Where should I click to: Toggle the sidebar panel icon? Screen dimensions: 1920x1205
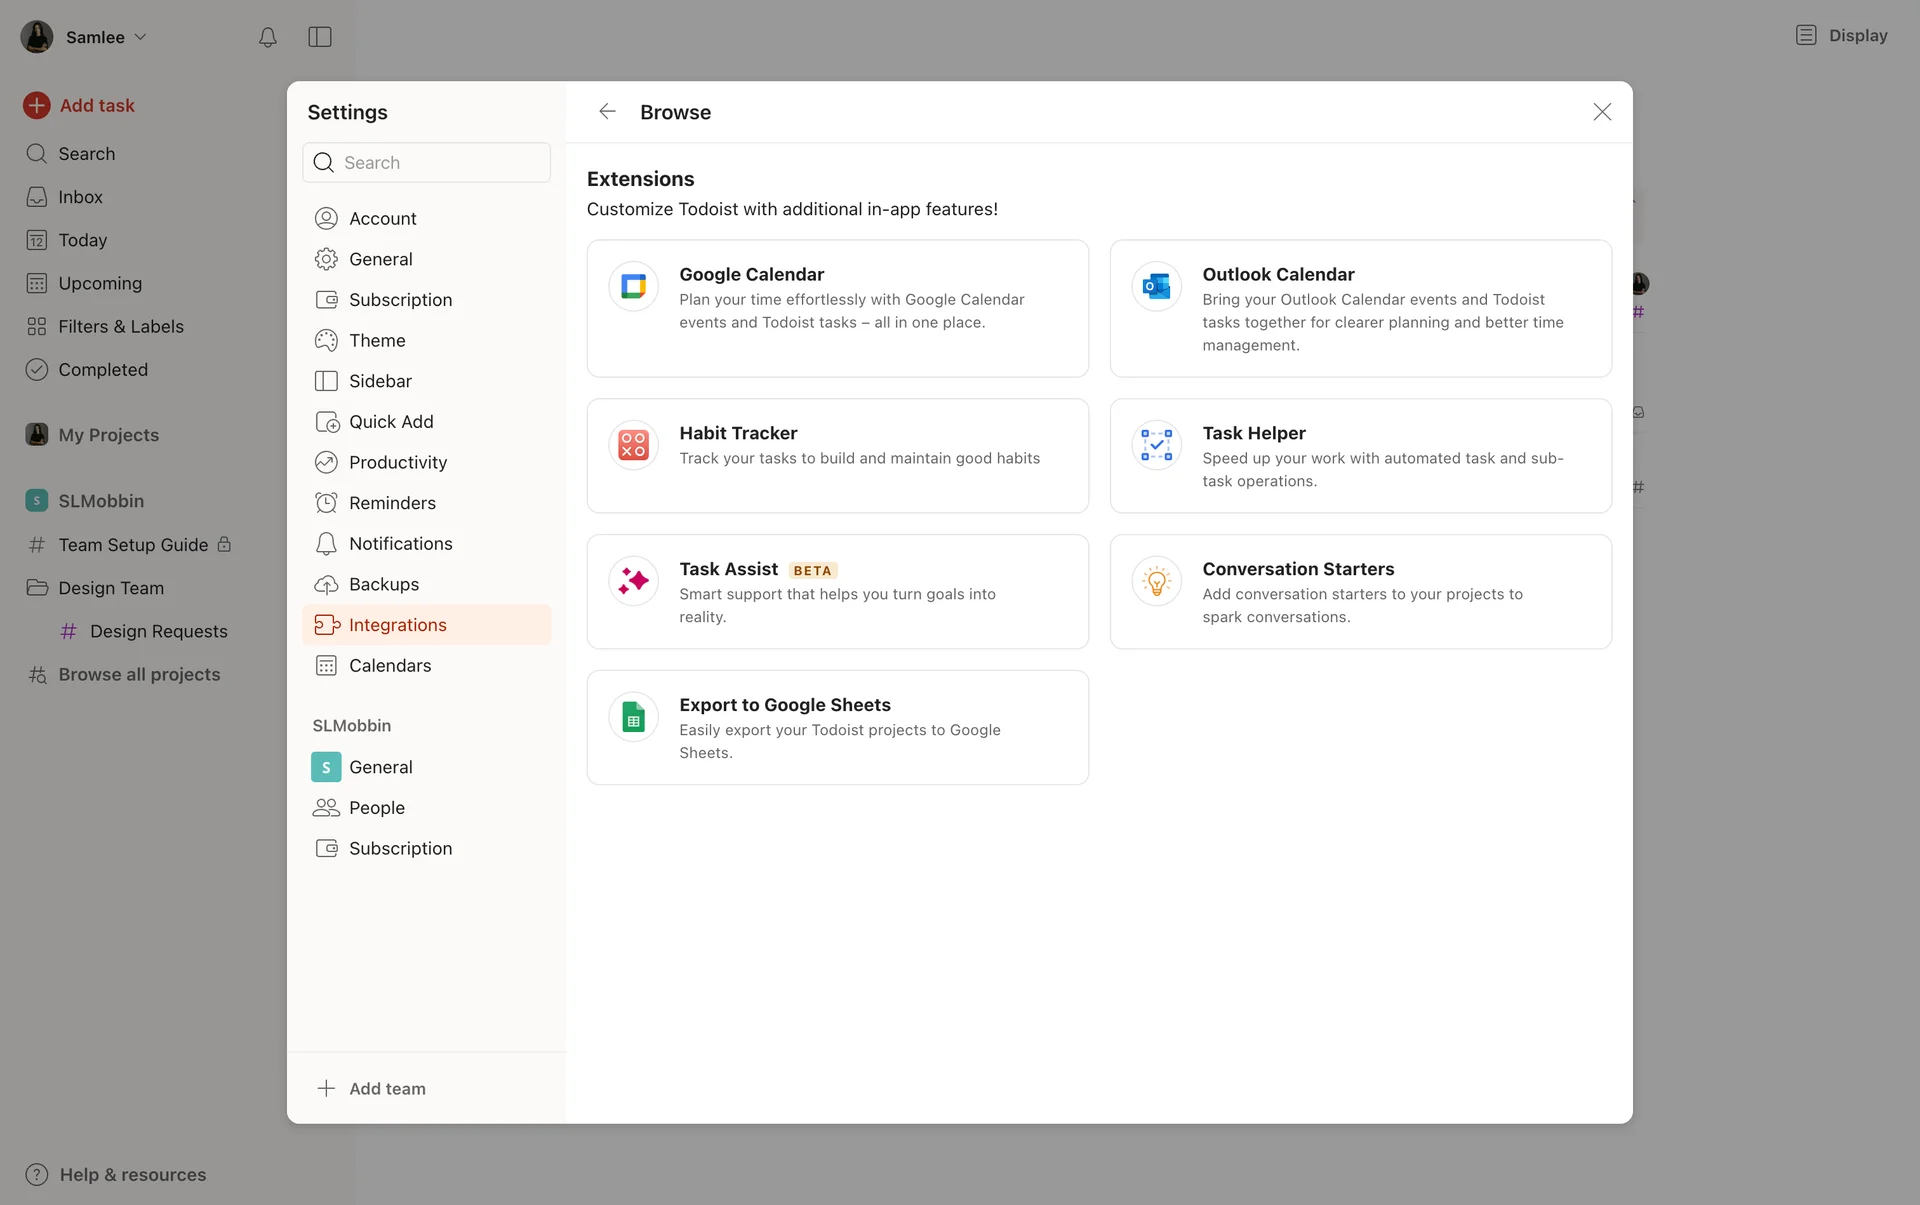320,37
